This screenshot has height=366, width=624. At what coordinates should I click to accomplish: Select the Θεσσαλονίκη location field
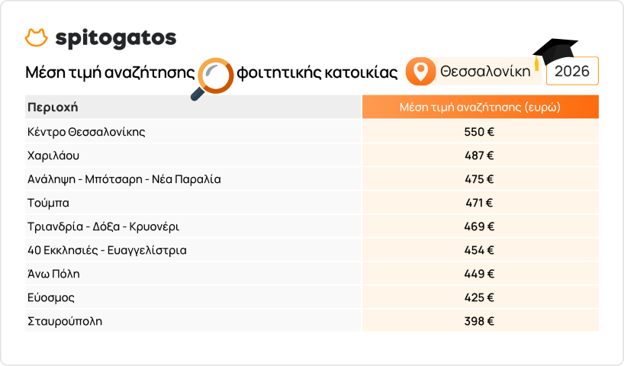coord(474,72)
